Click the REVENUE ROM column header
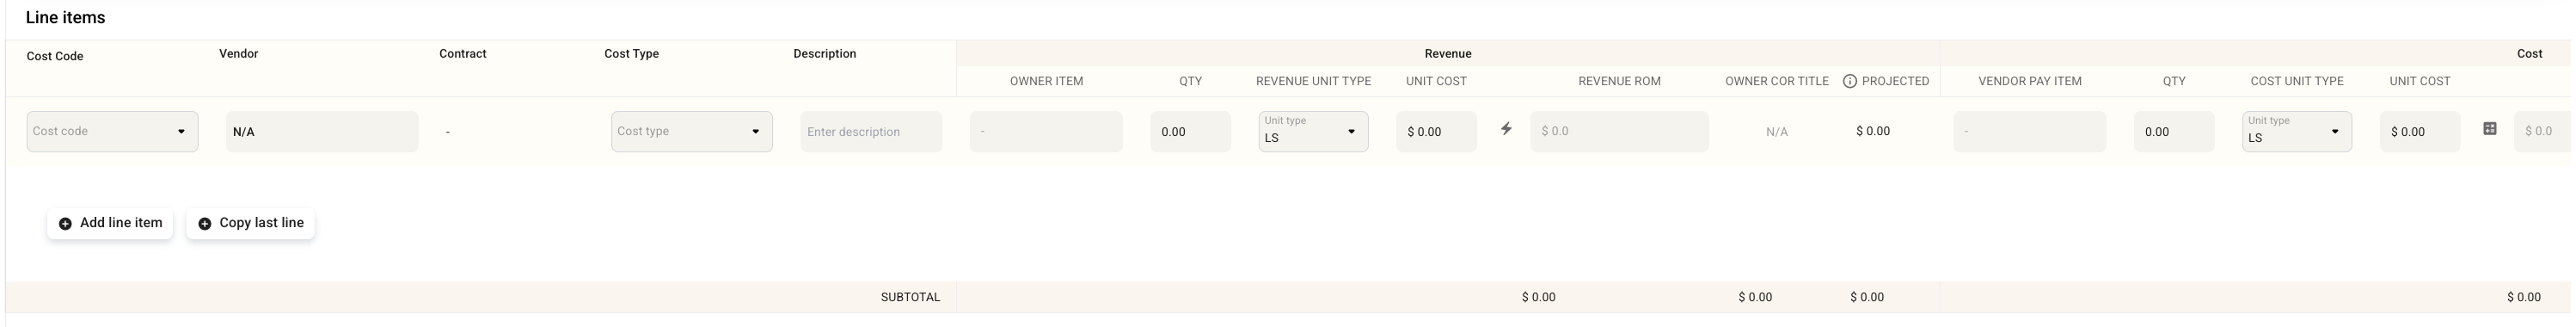The image size is (2576, 327). 1619,81
